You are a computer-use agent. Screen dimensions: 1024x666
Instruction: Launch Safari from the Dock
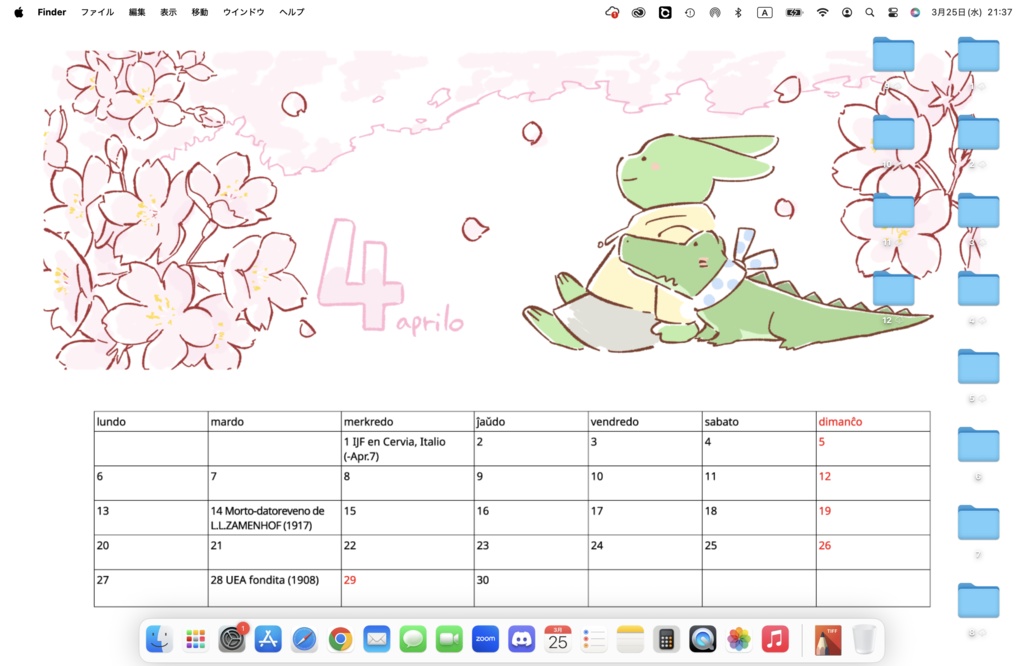pyautogui.click(x=304, y=639)
